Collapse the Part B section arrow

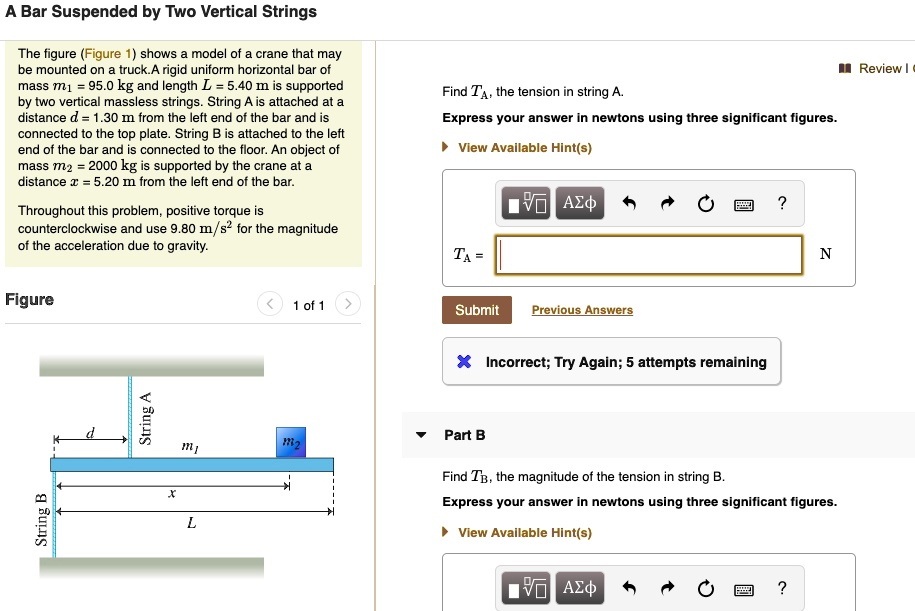pyautogui.click(x=421, y=435)
